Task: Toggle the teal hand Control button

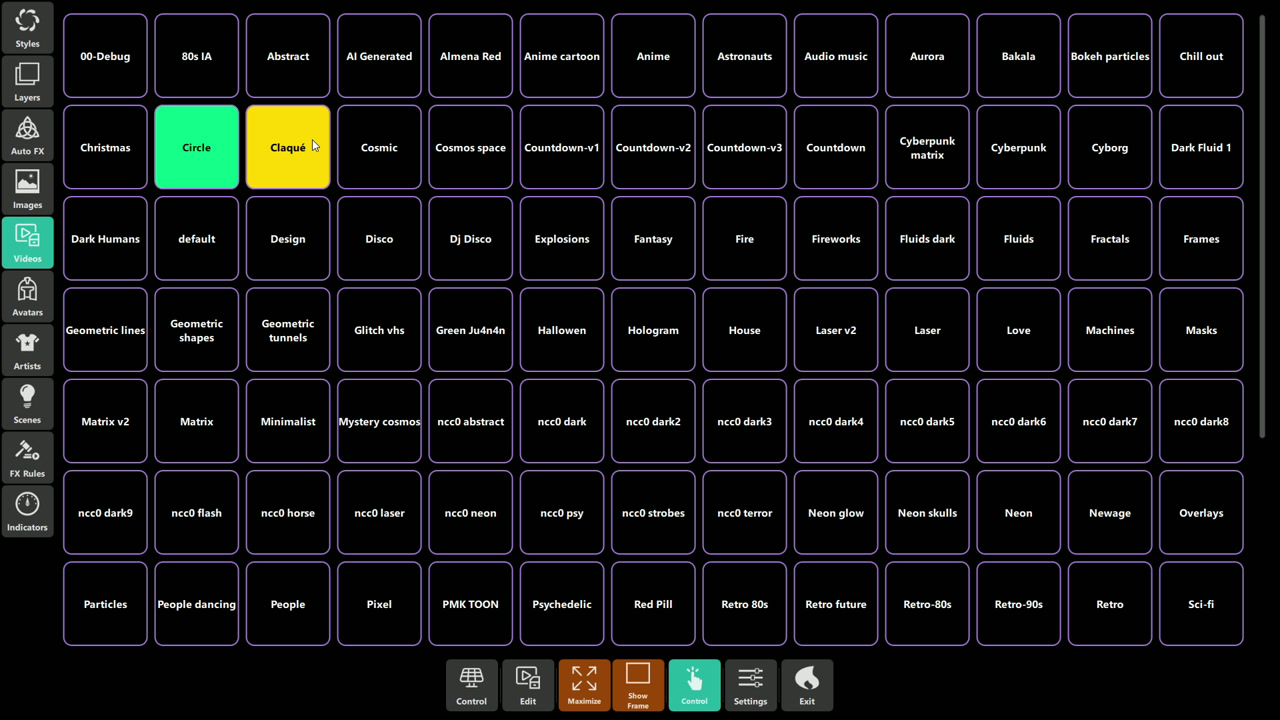Action: [x=694, y=685]
